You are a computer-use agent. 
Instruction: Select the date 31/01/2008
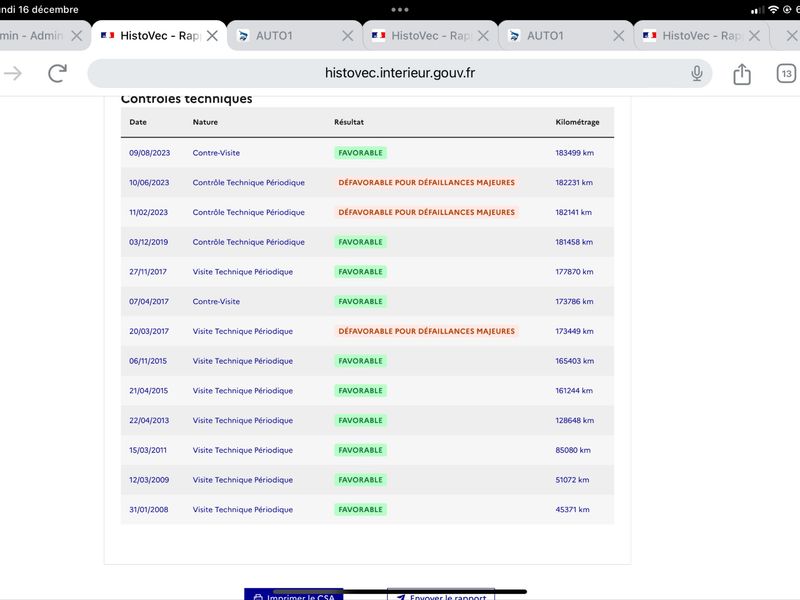[148, 509]
